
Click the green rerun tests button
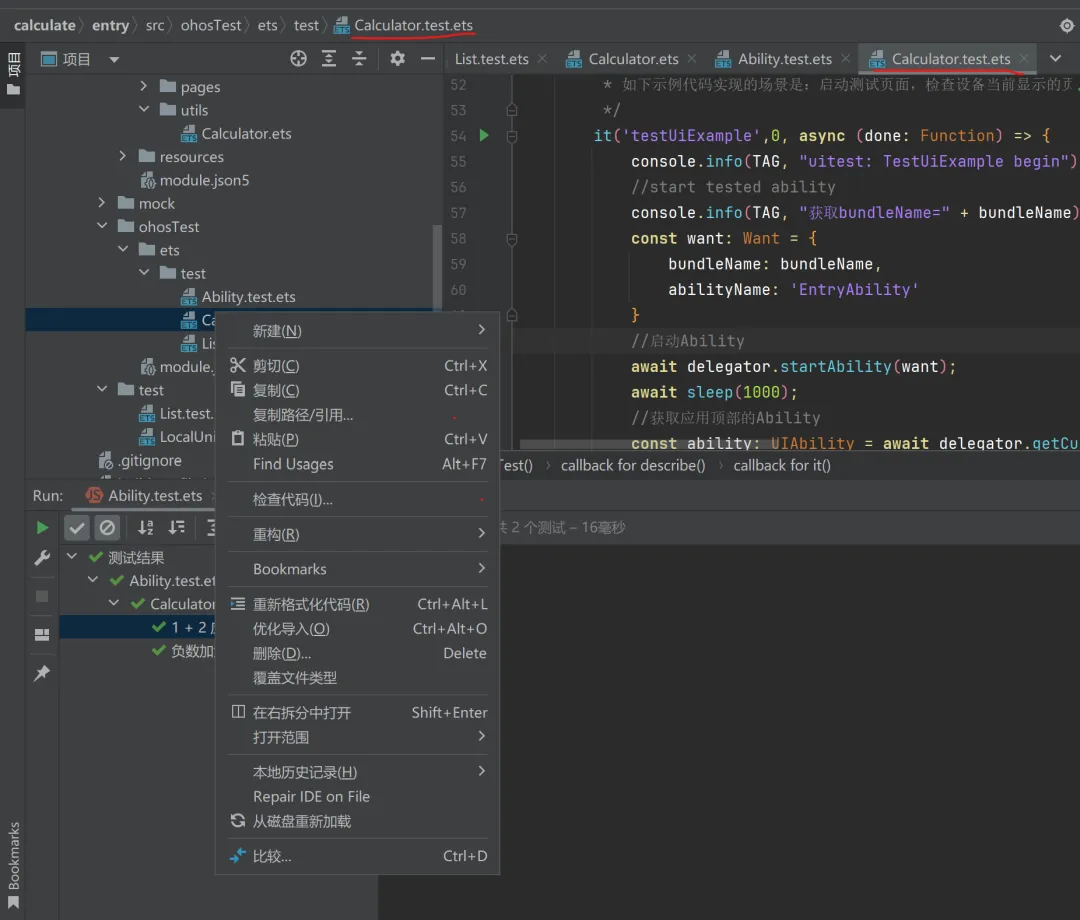(x=42, y=527)
